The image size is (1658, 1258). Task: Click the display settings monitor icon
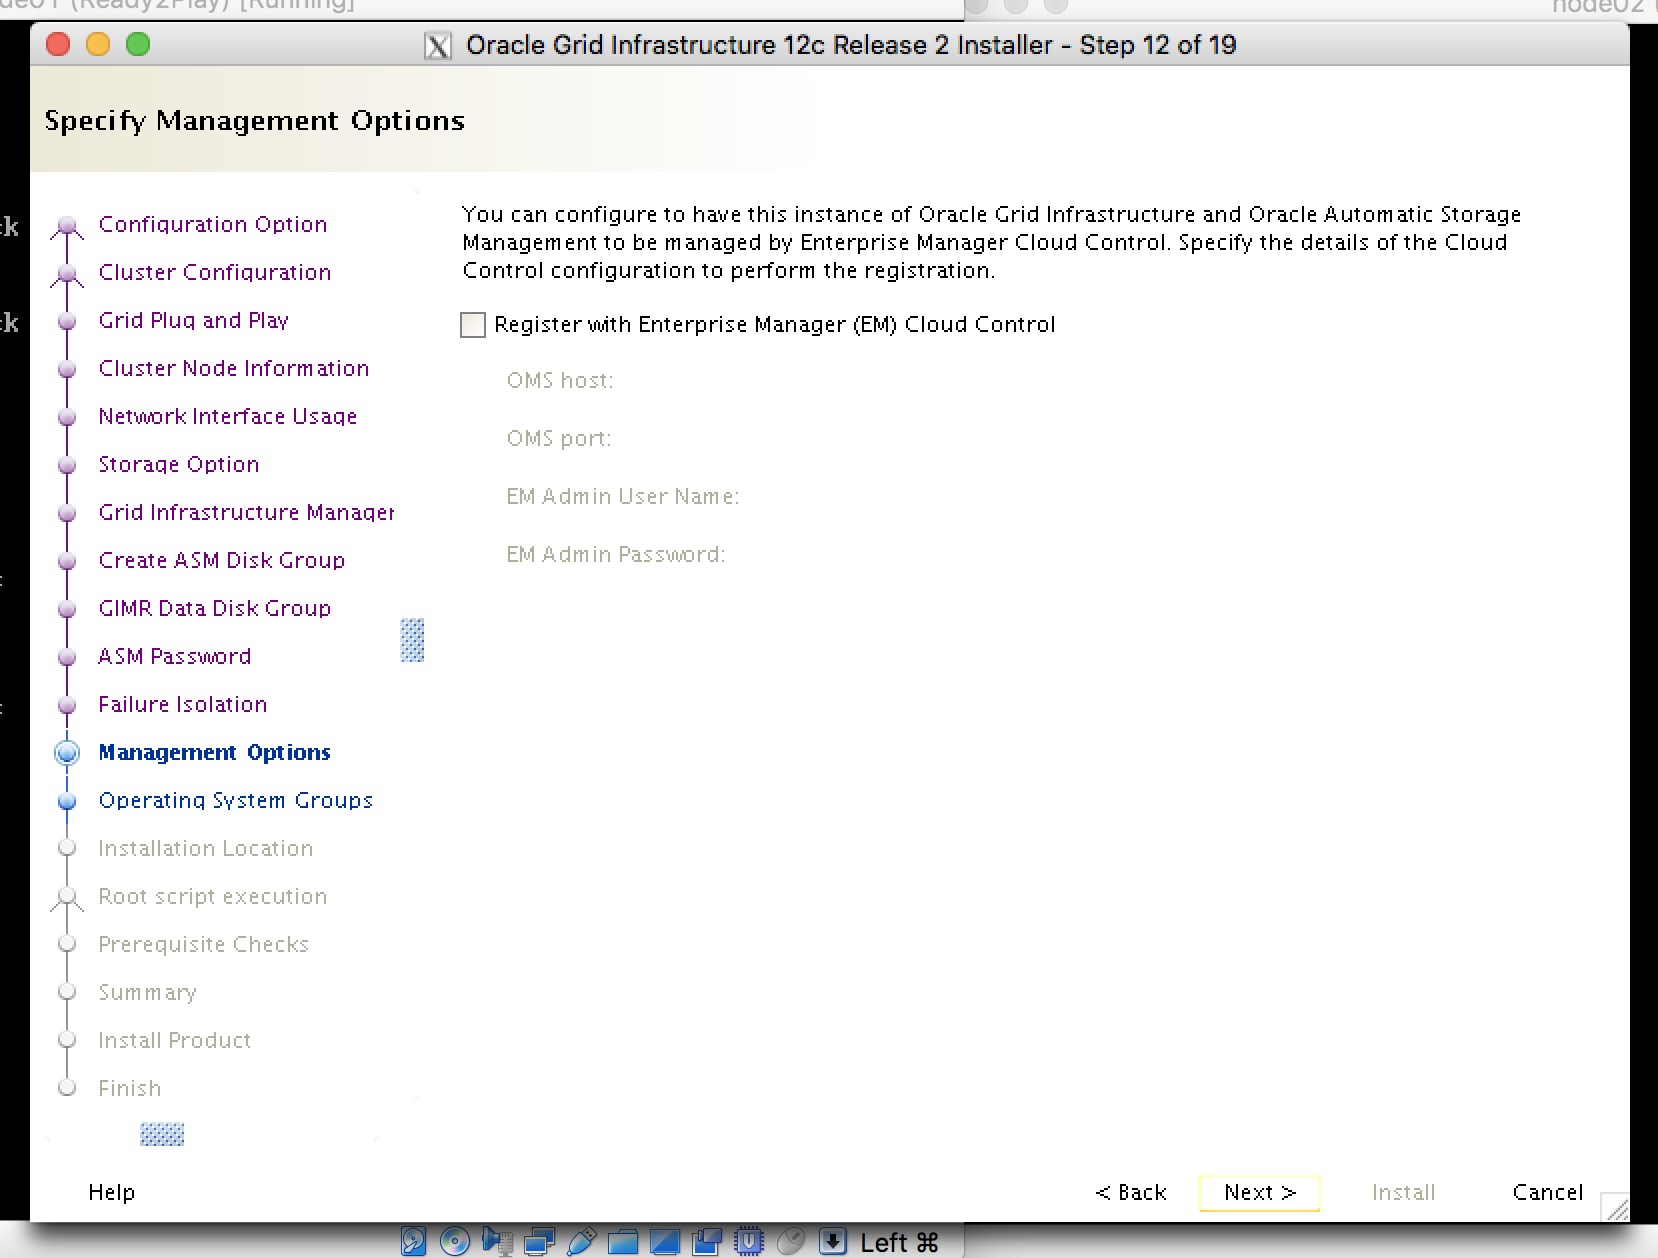[x=664, y=1241]
